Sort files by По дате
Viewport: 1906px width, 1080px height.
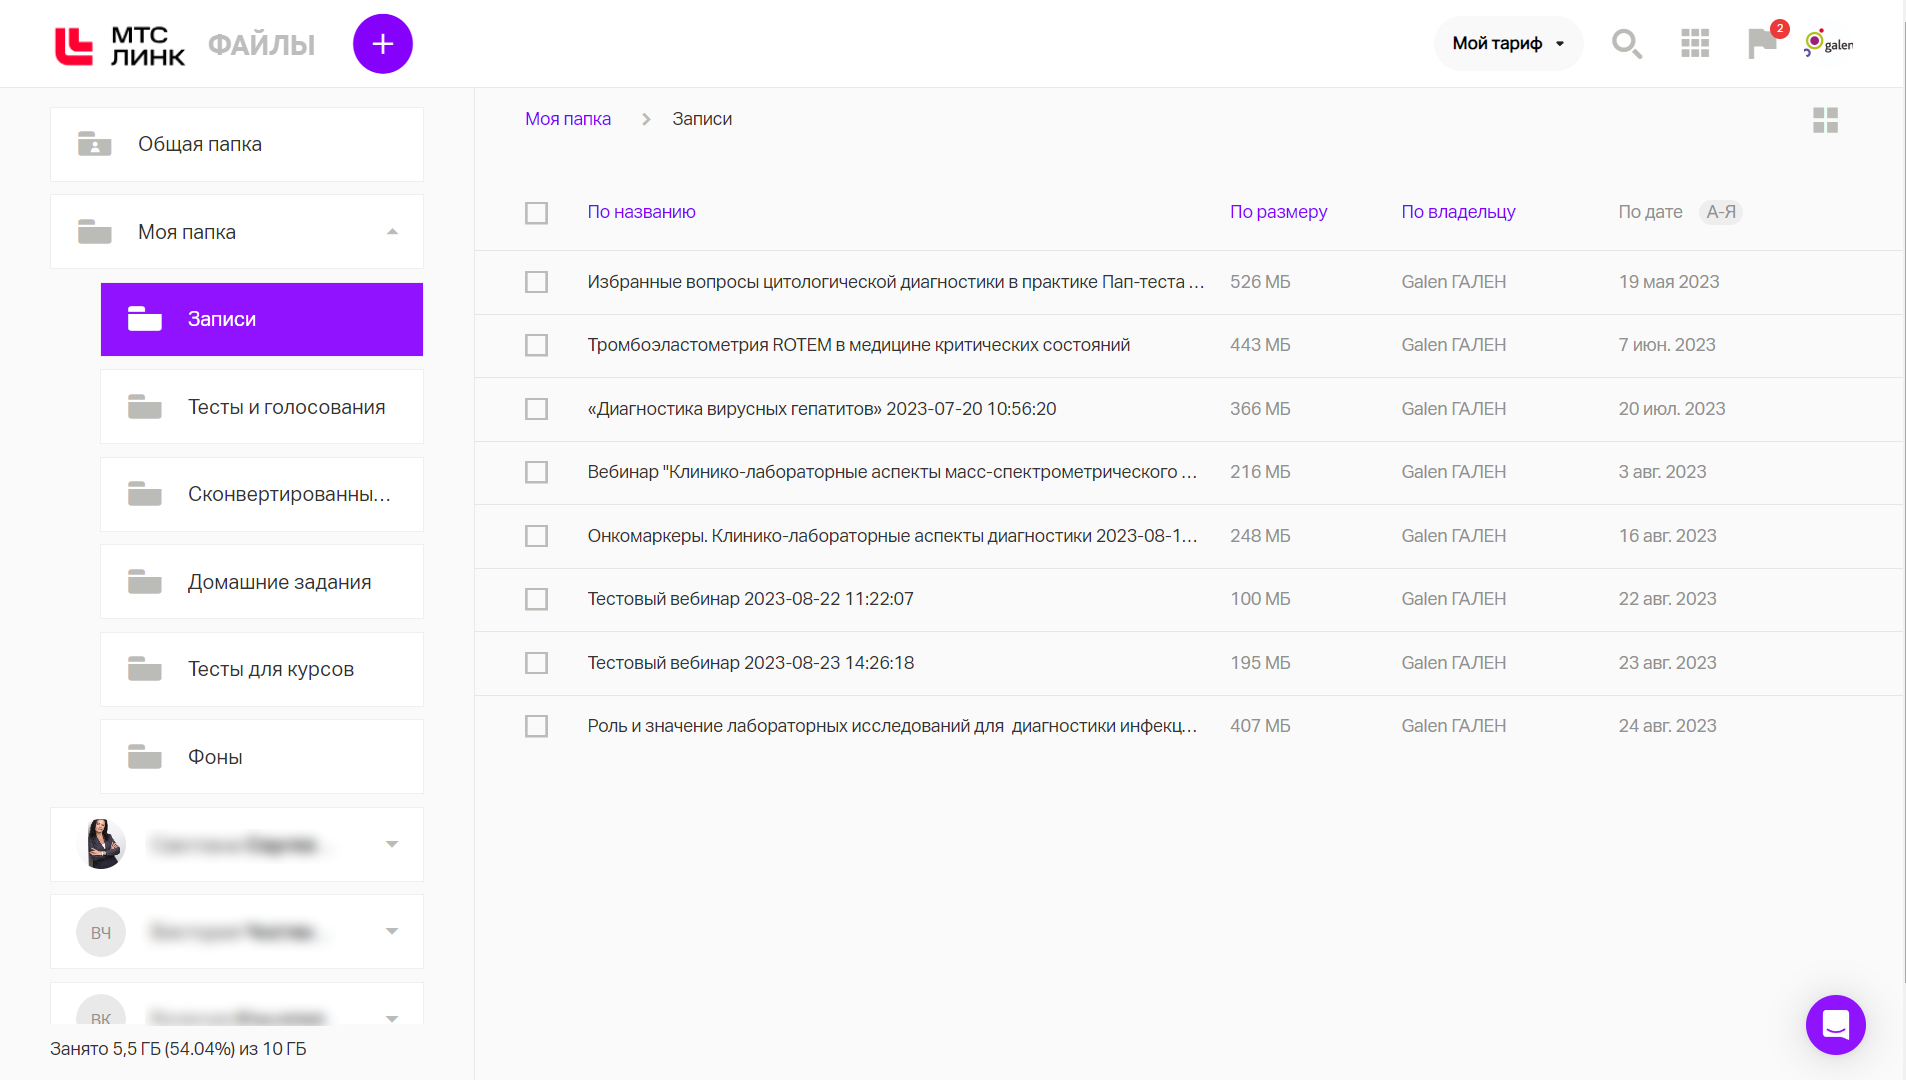pyautogui.click(x=1650, y=212)
